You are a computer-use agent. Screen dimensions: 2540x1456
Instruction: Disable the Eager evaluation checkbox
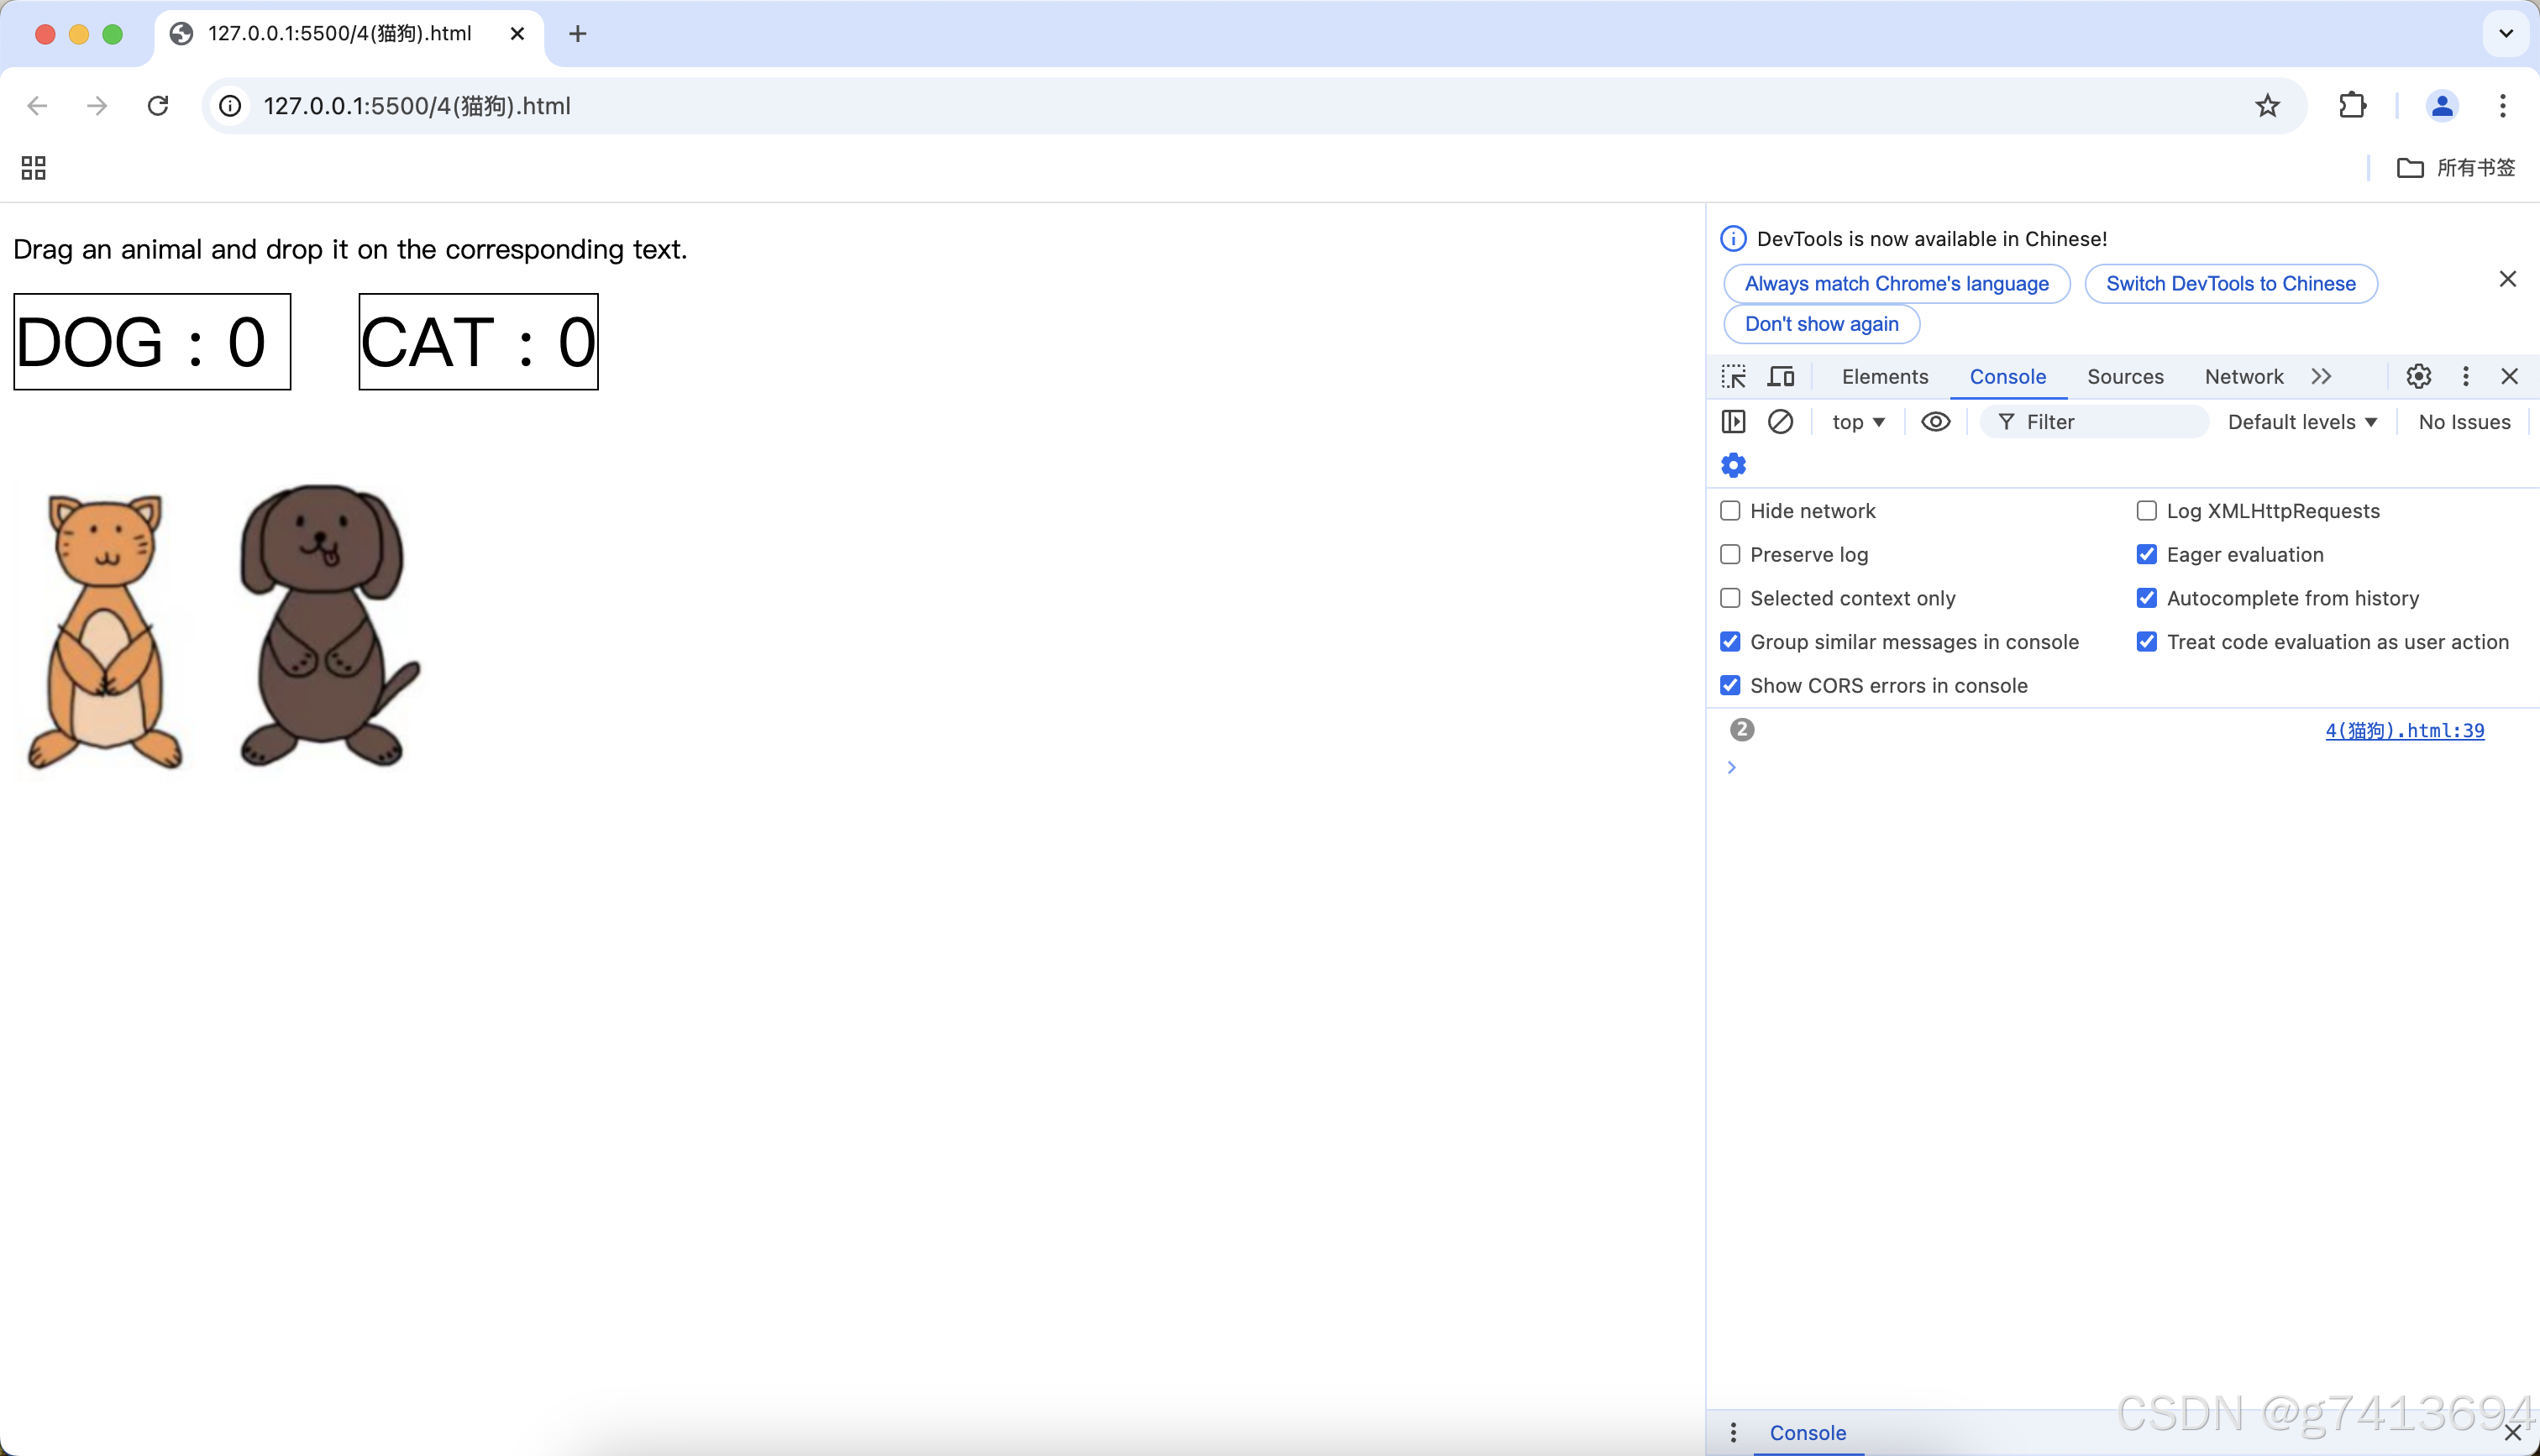point(2146,555)
